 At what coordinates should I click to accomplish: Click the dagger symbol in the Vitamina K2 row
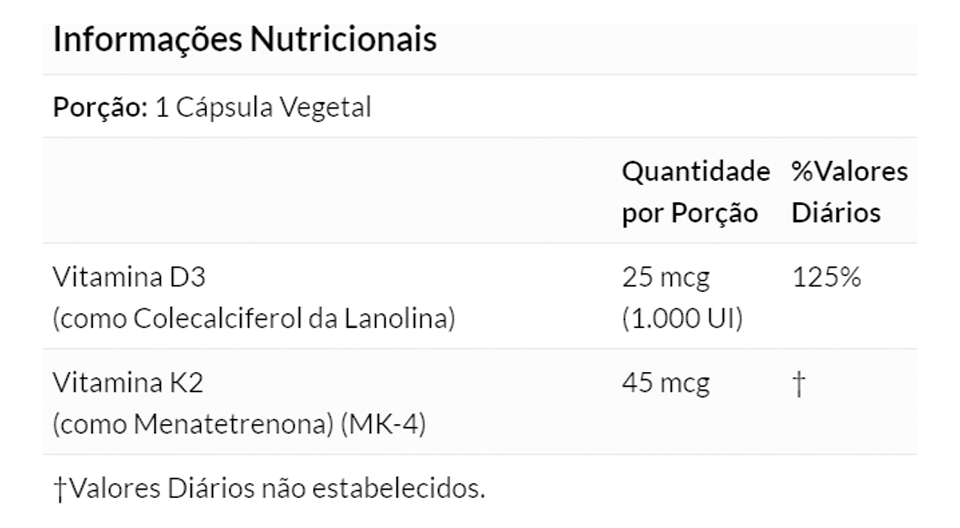[798, 383]
